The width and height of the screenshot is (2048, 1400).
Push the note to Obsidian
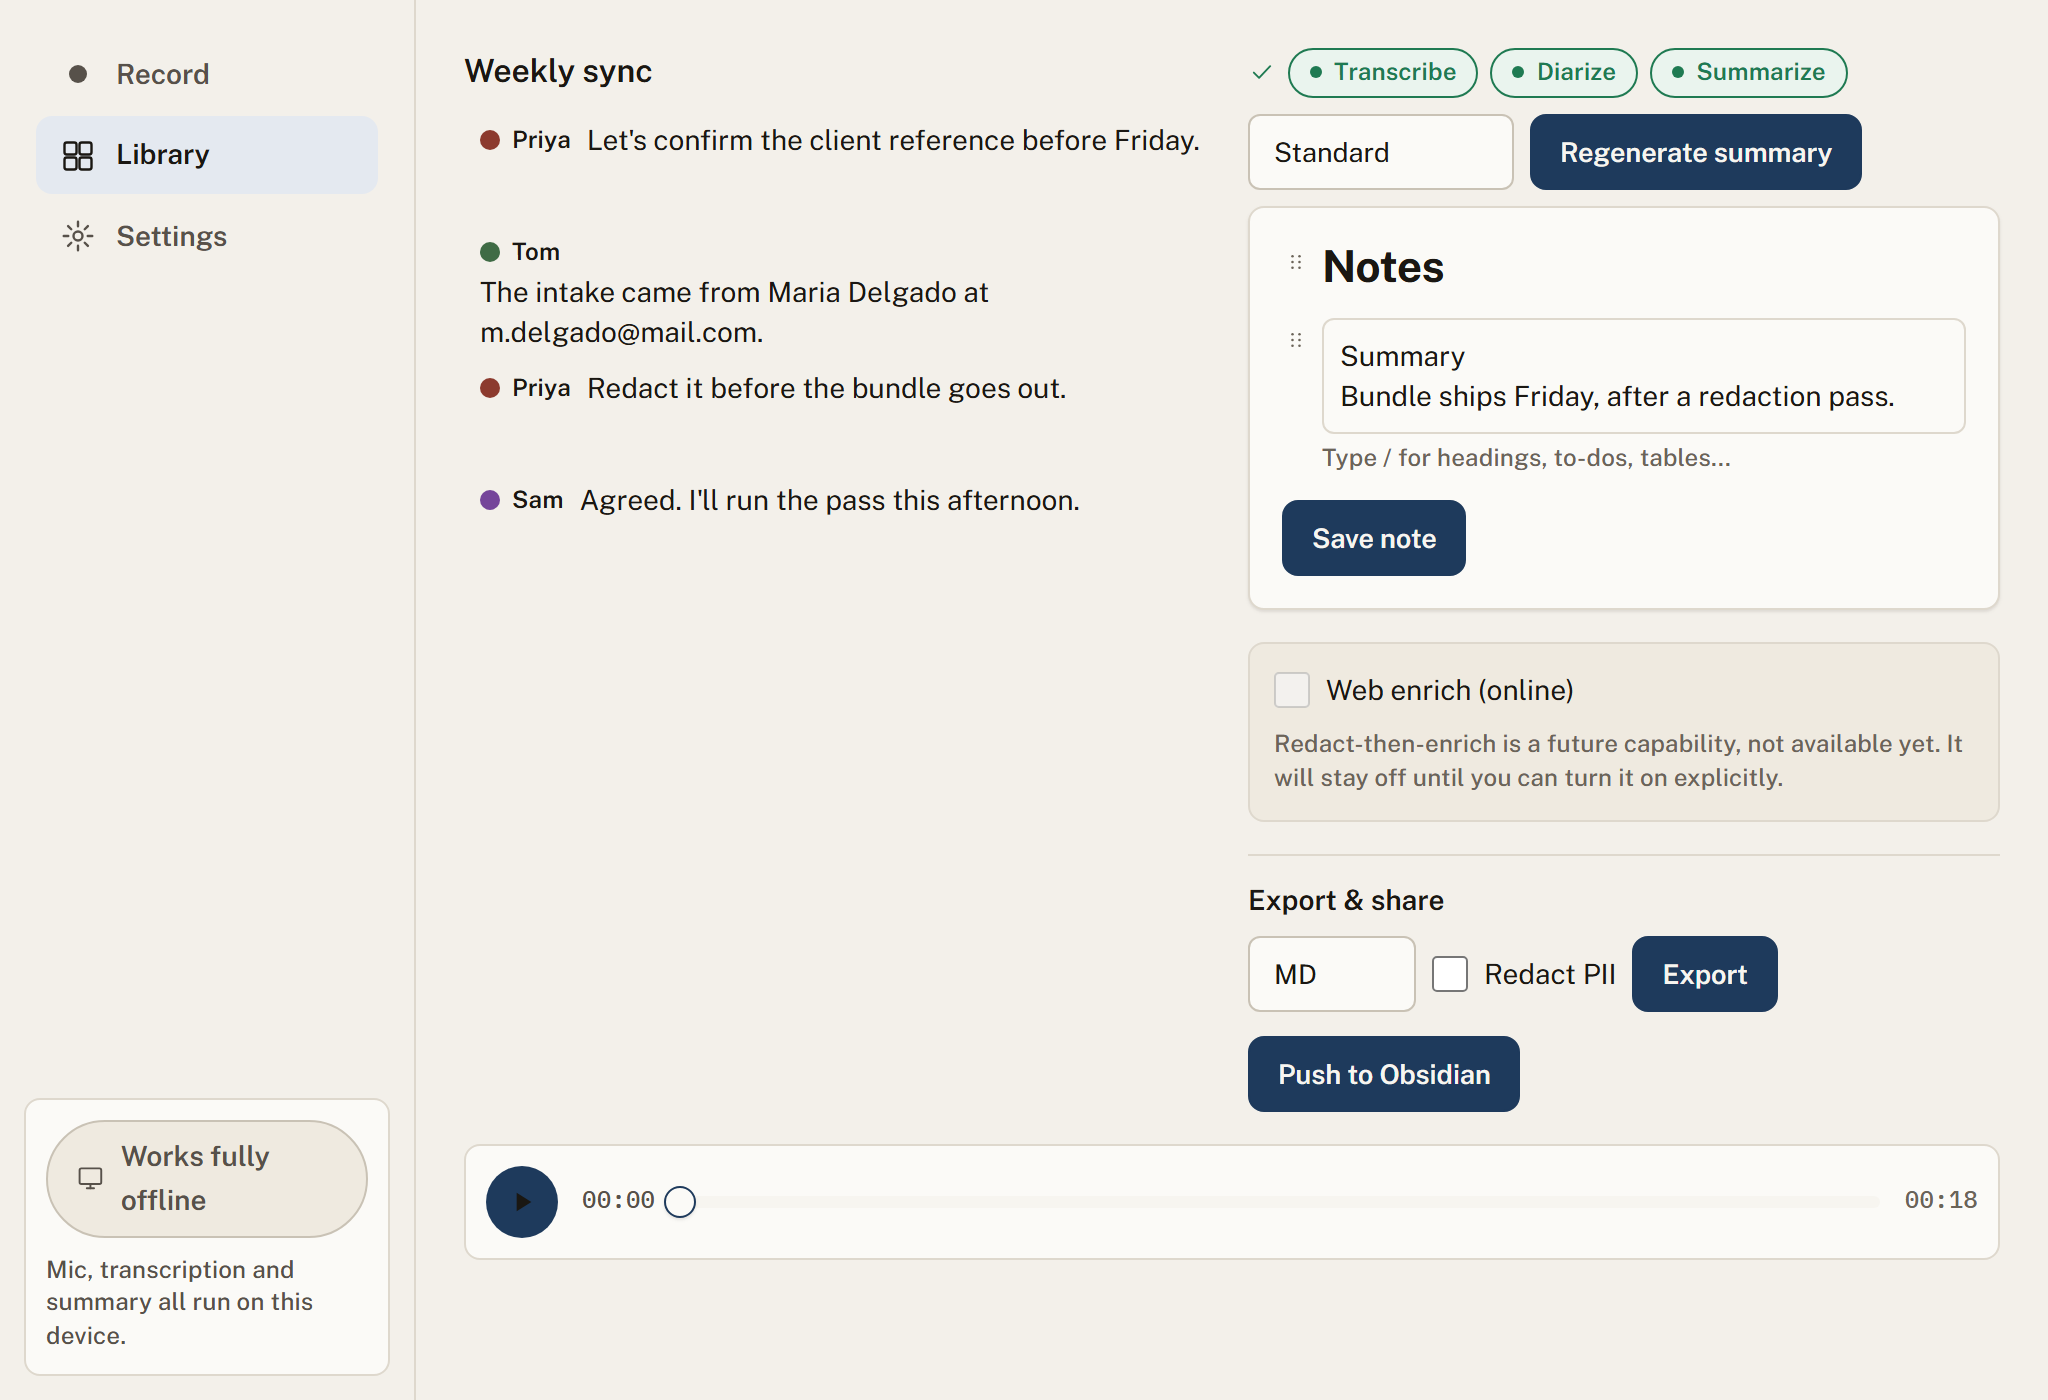click(1384, 1074)
